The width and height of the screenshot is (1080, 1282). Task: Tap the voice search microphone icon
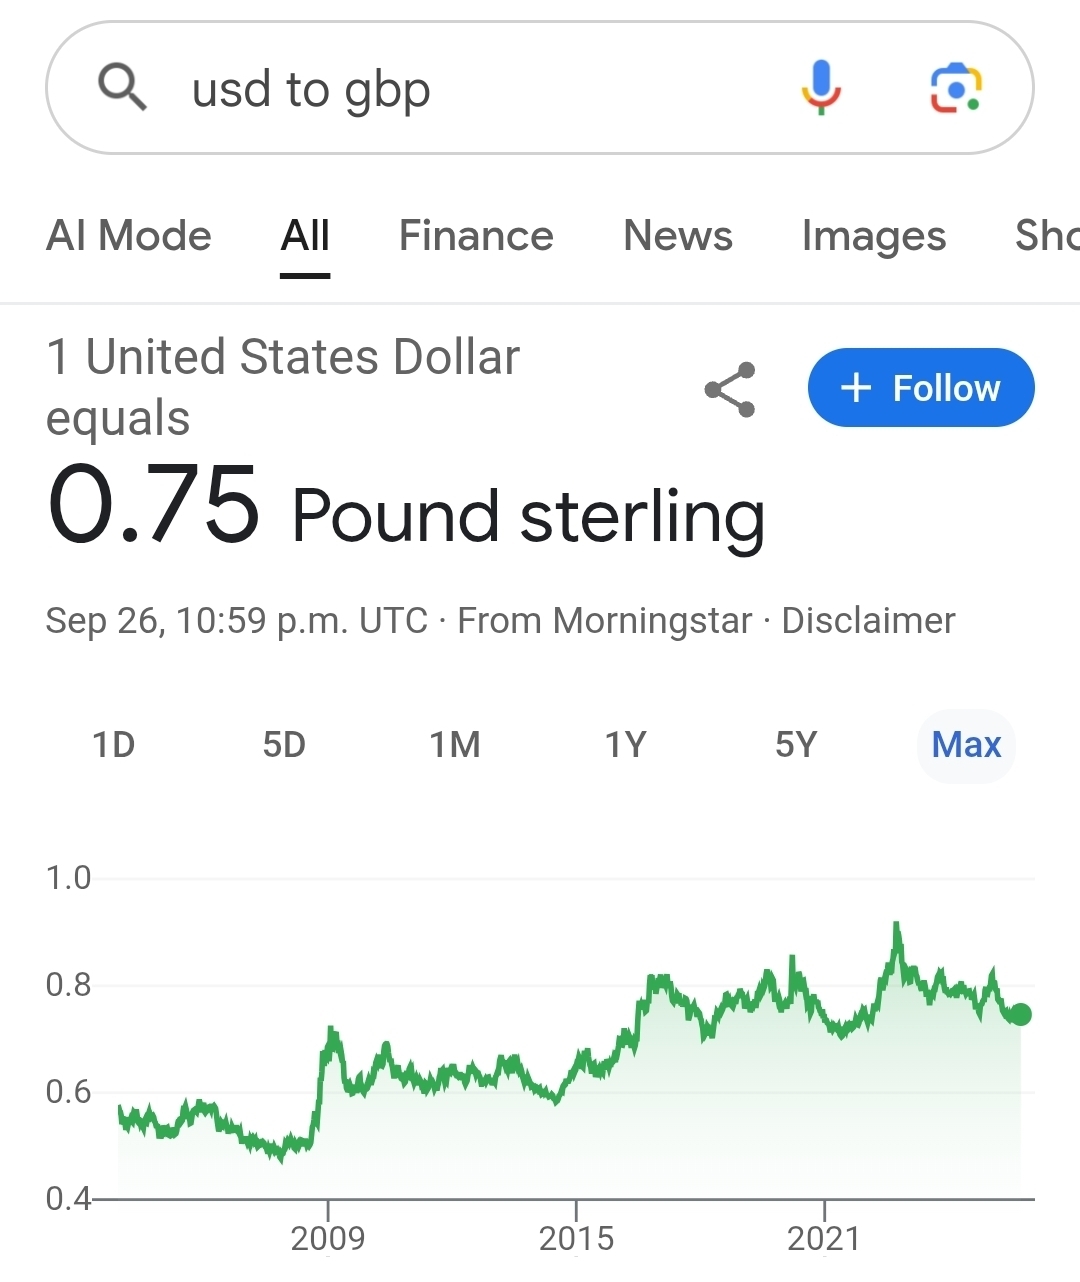click(821, 88)
